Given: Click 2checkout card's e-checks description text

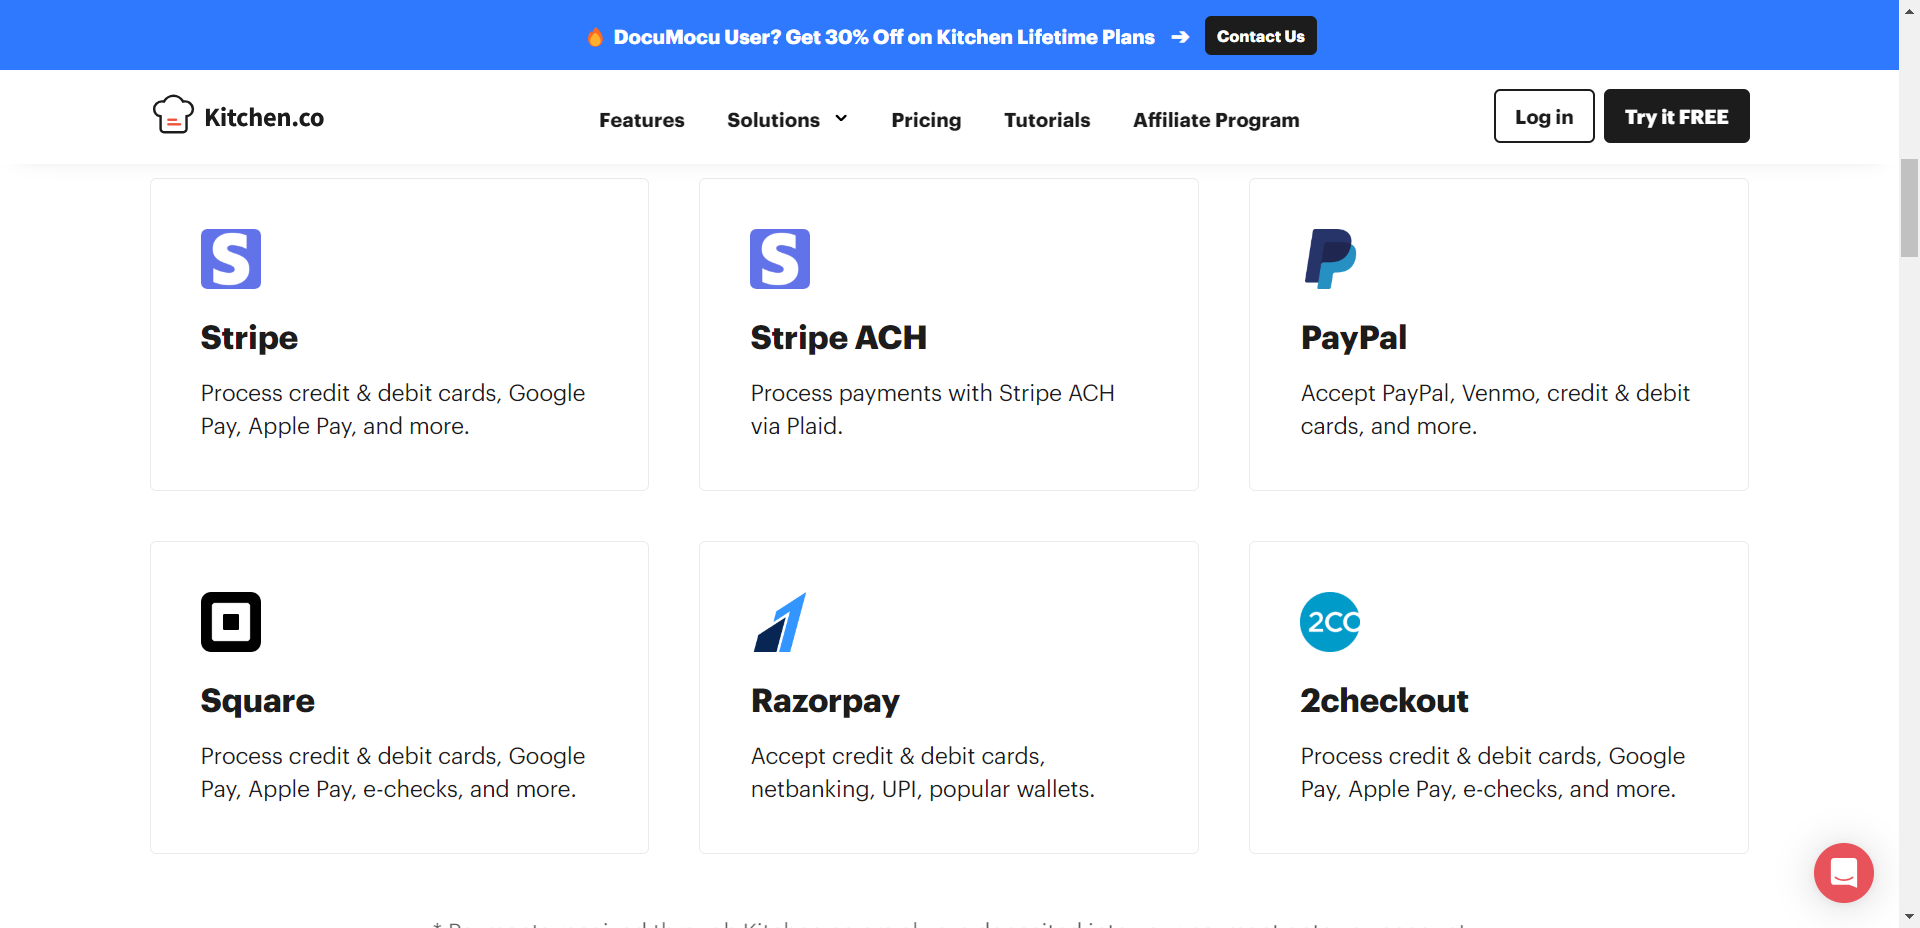Looking at the screenshot, I should pos(1493,772).
